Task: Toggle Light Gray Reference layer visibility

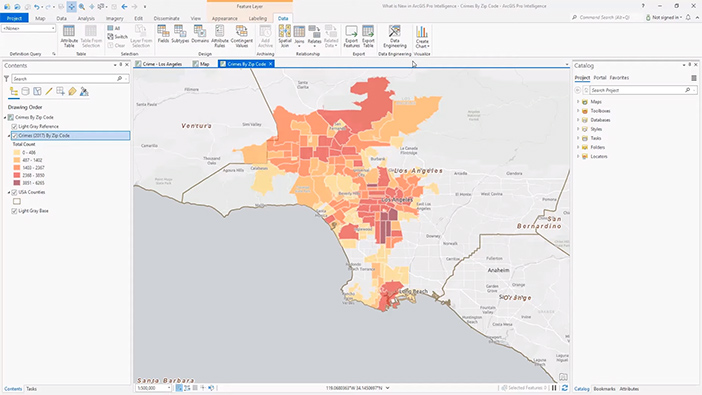Action: pos(14,127)
